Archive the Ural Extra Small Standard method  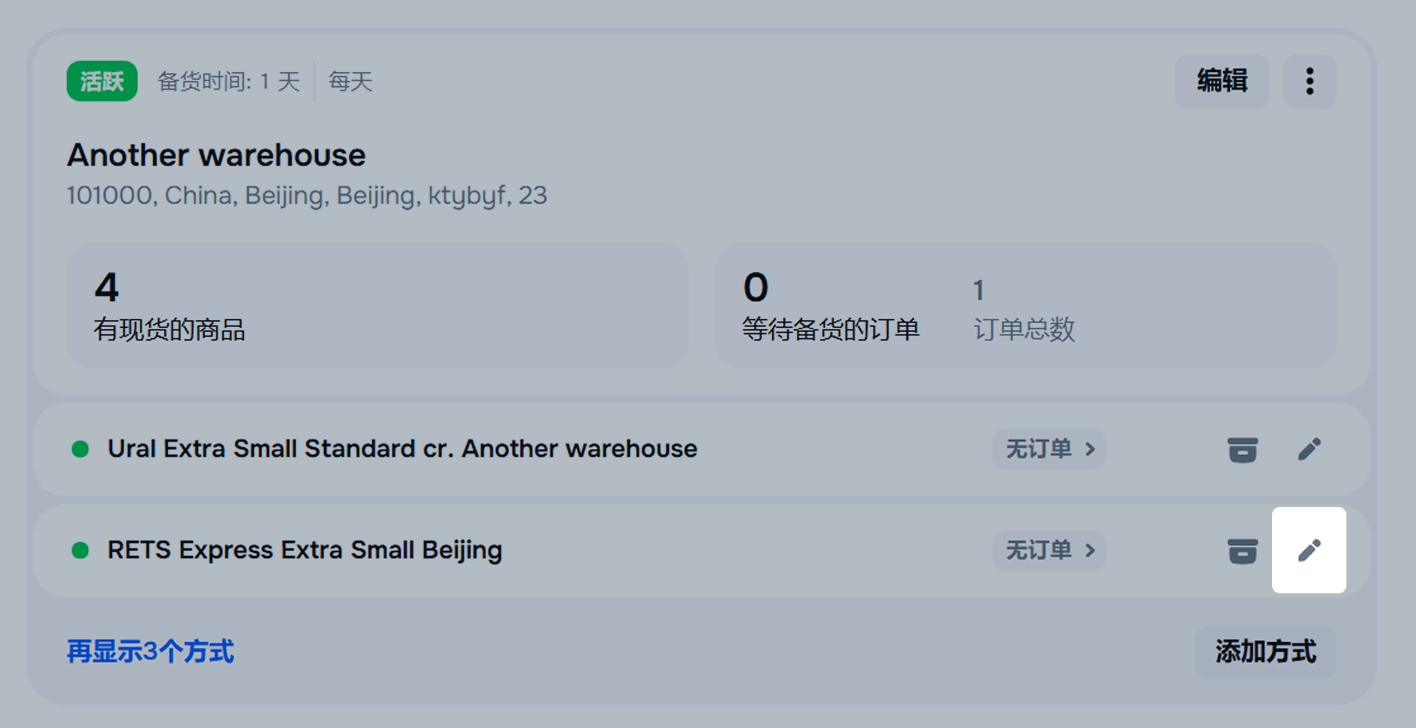1242,450
